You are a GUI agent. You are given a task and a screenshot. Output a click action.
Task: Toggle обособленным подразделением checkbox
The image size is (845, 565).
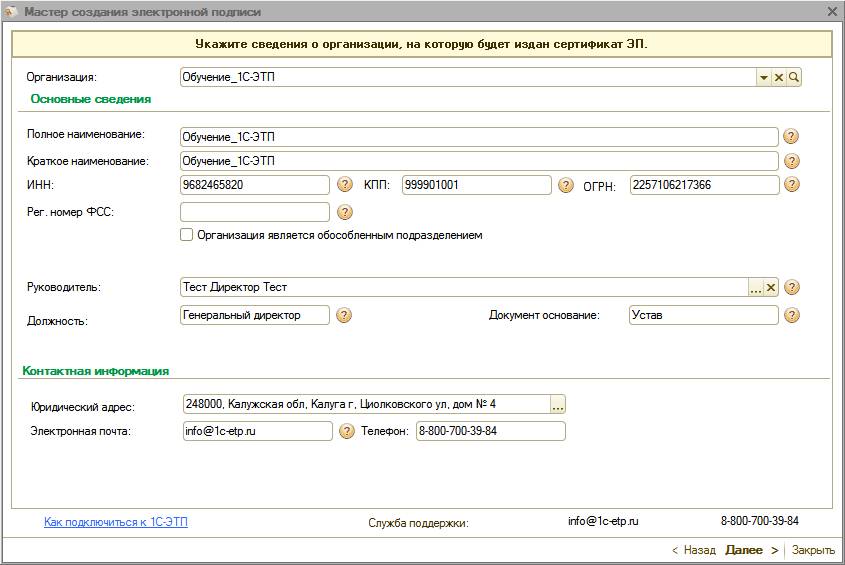[186, 235]
